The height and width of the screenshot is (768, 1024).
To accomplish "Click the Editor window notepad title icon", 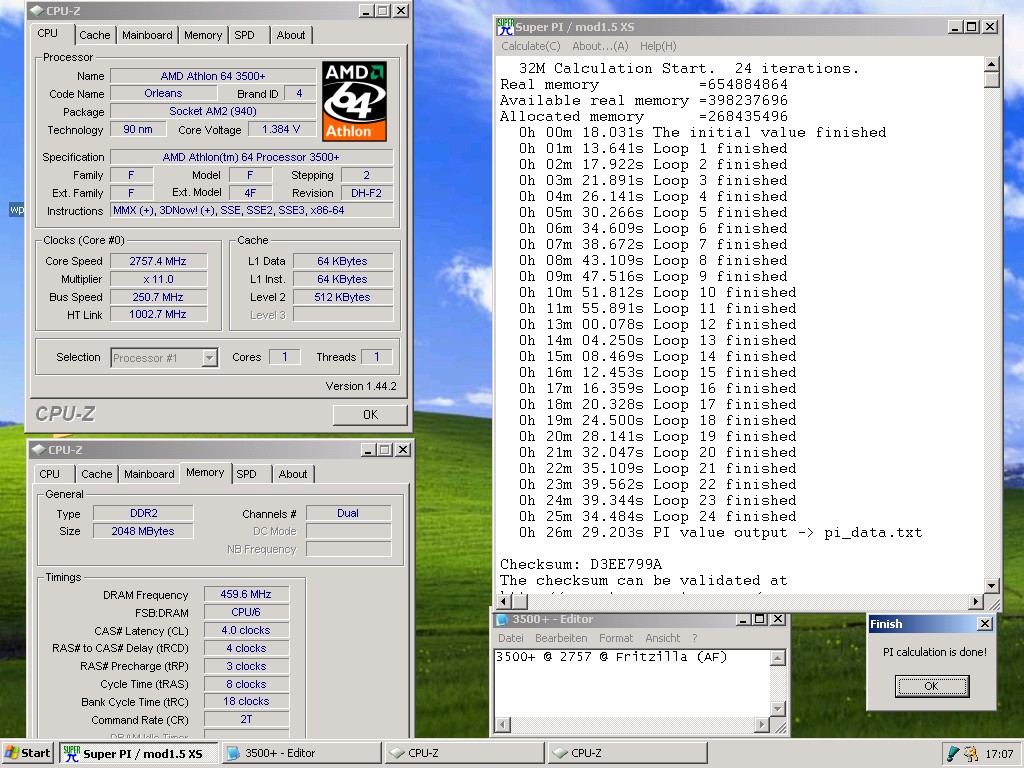I will click(502, 619).
